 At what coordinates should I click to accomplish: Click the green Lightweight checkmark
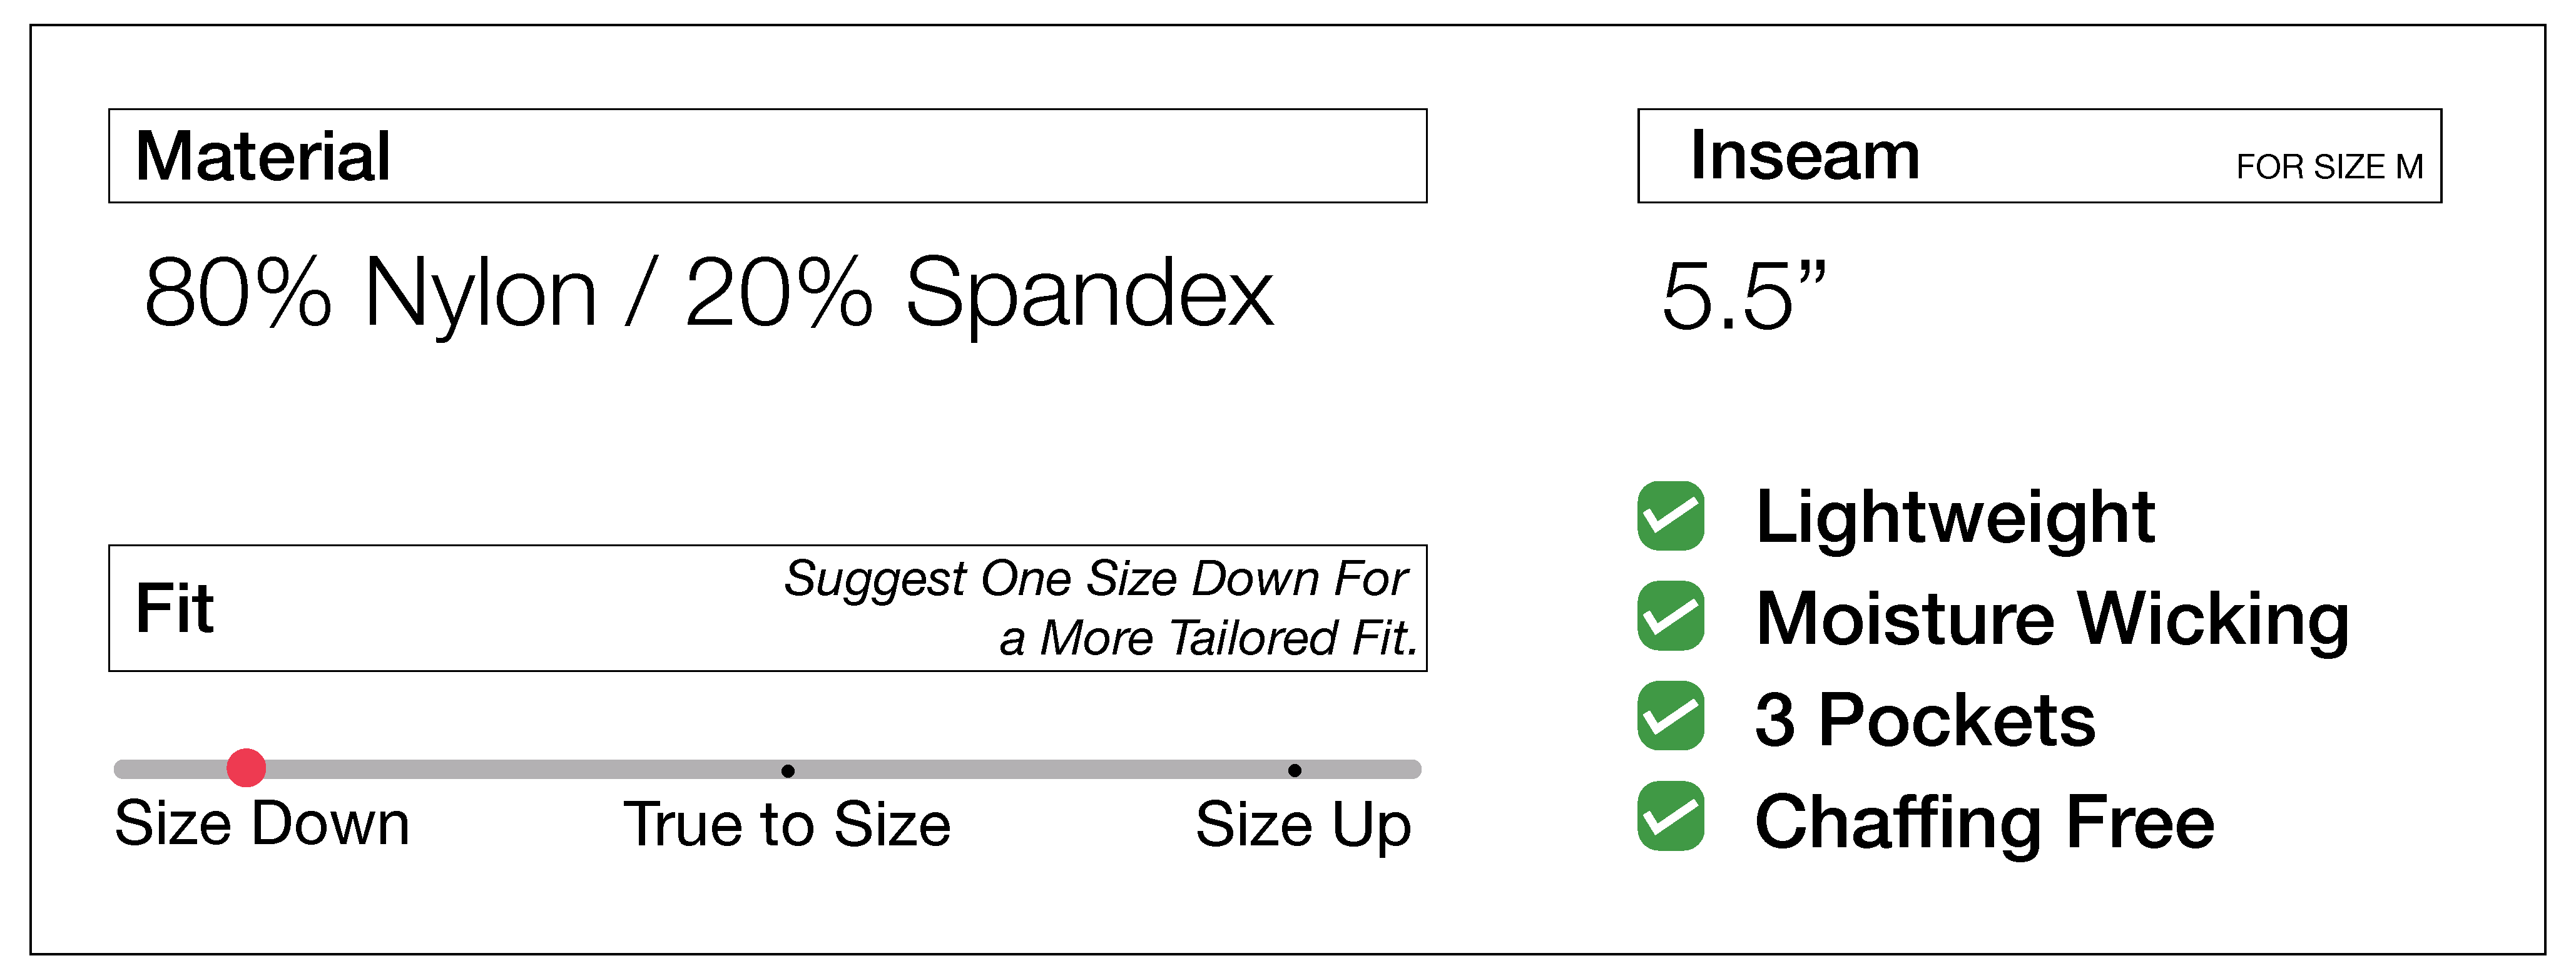pyautogui.click(x=1670, y=516)
